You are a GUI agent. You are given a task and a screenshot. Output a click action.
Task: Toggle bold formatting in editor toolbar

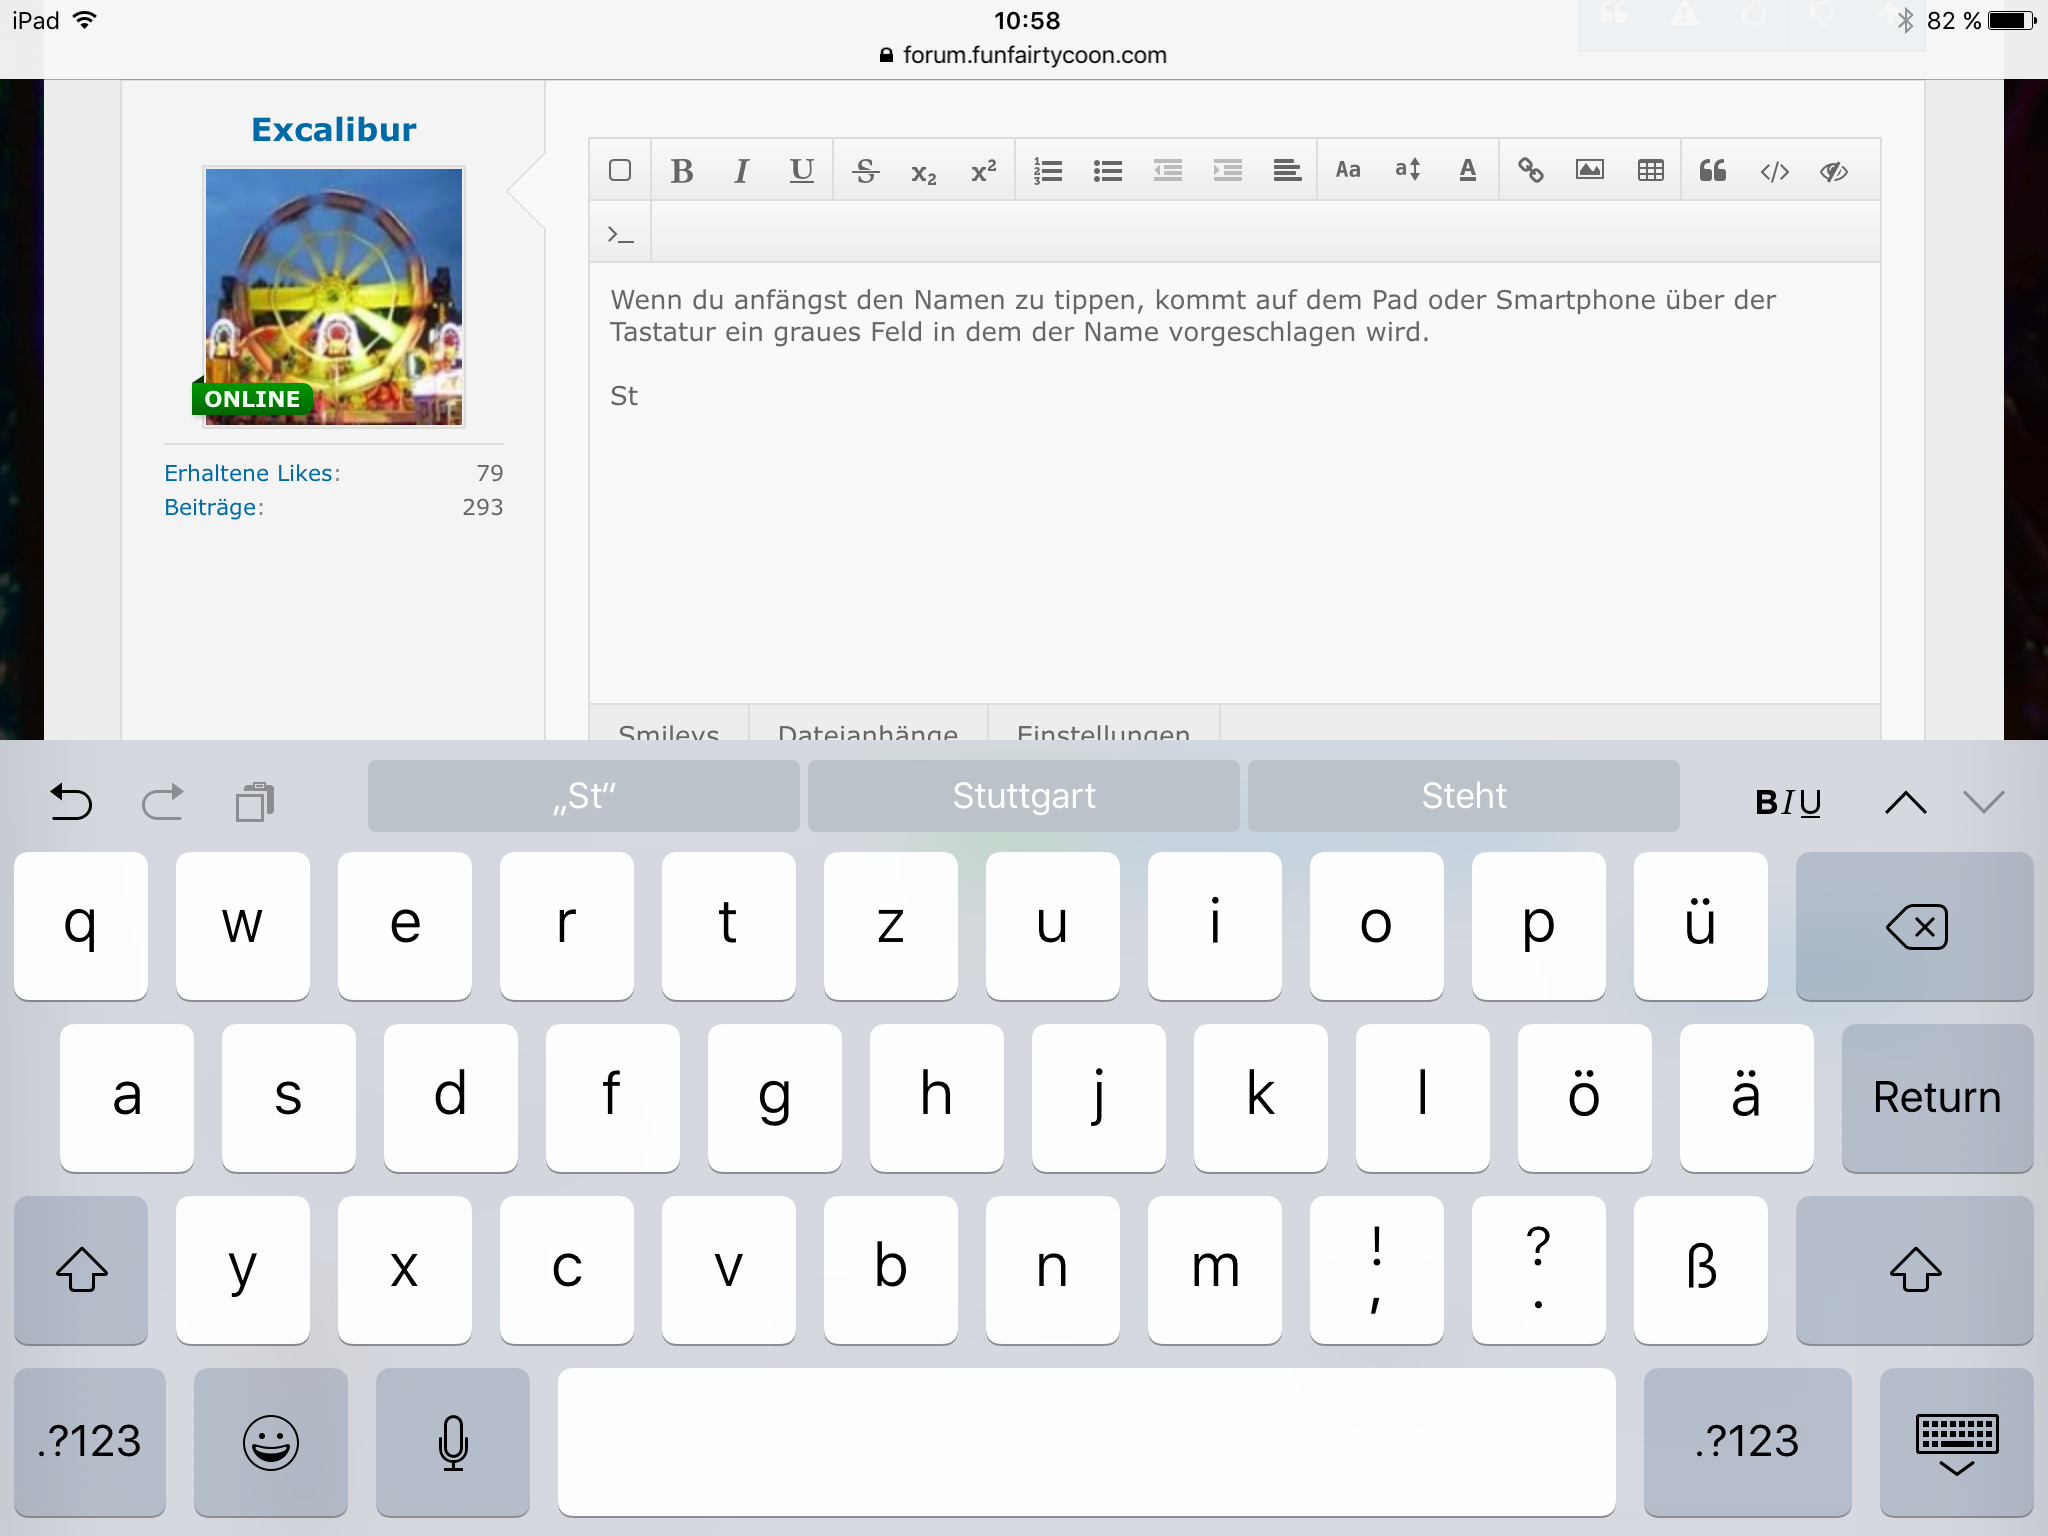[x=682, y=171]
